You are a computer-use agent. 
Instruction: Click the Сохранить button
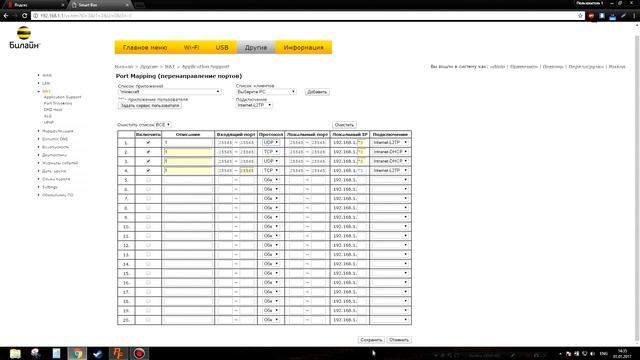click(371, 340)
